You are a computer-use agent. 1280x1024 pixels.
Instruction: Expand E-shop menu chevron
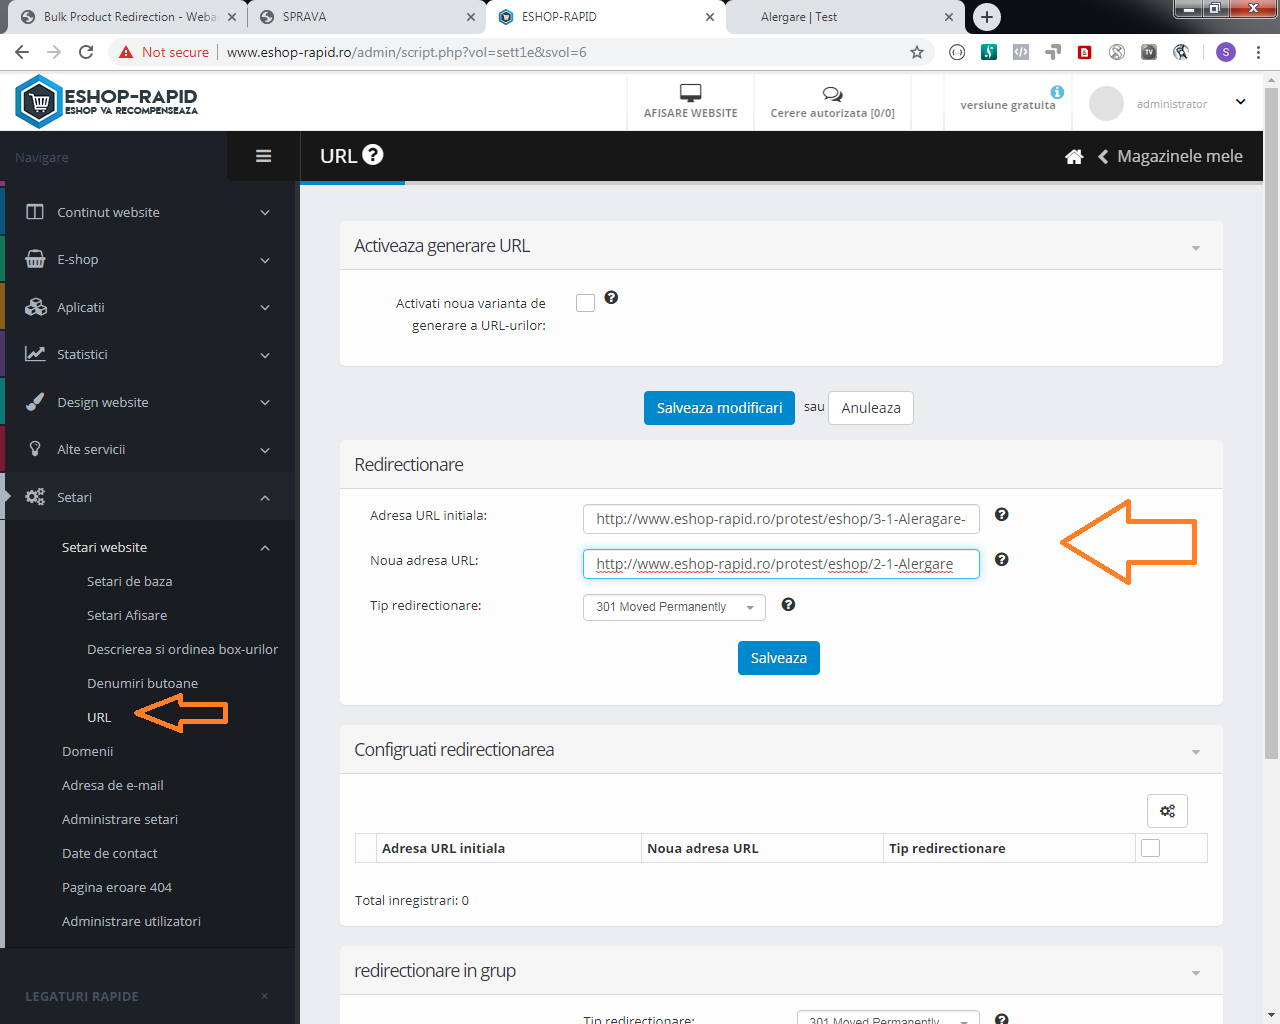coord(265,260)
